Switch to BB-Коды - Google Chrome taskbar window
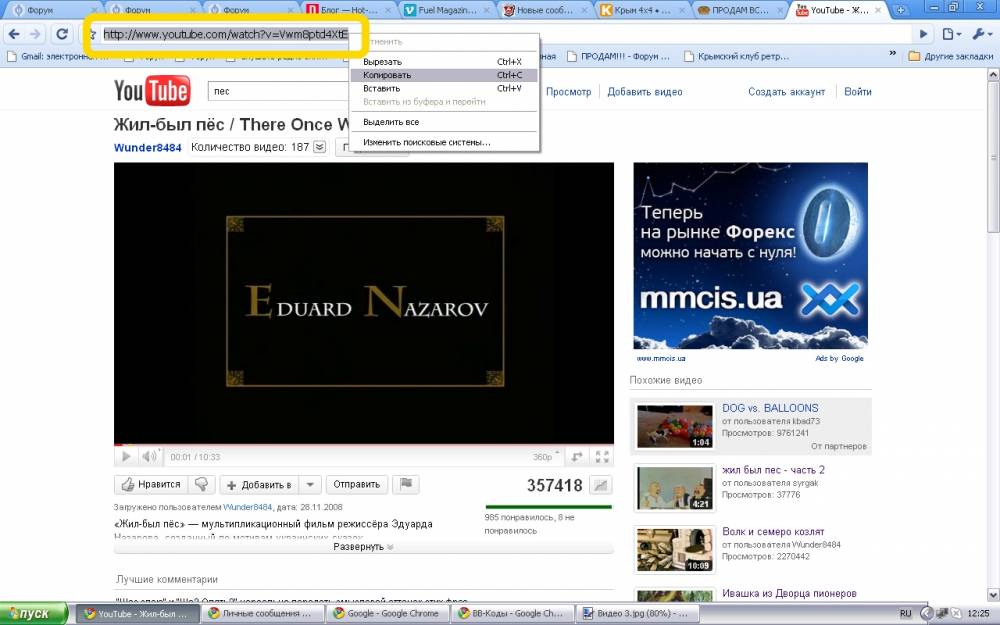 click(x=511, y=614)
